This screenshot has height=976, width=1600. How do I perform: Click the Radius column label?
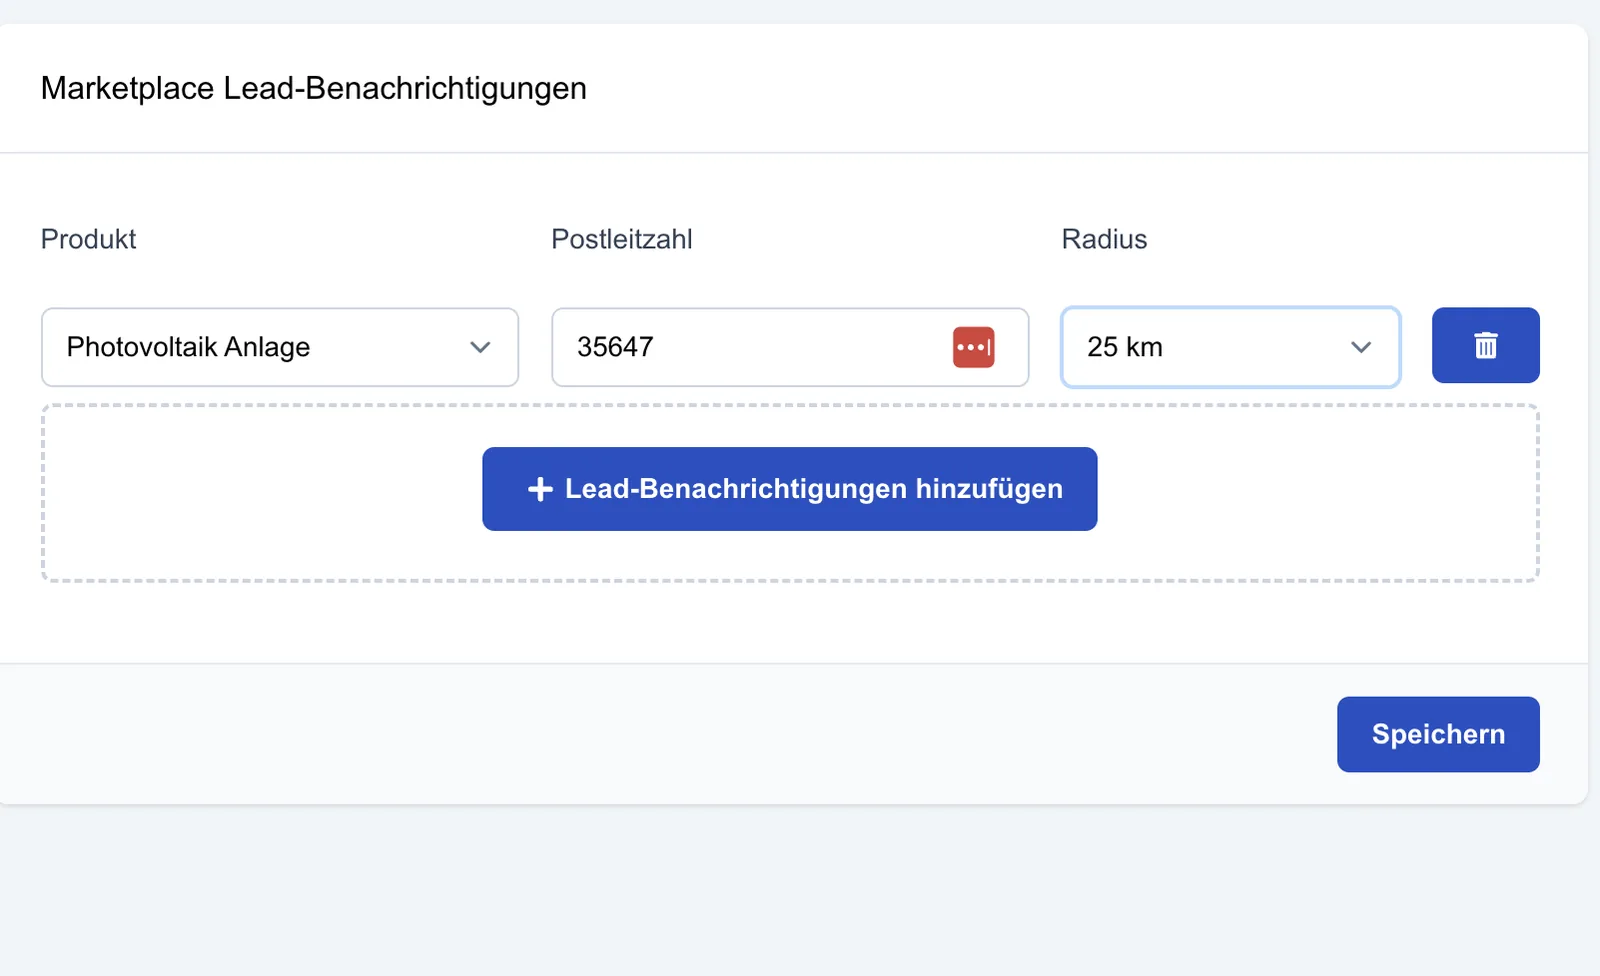1104,239
